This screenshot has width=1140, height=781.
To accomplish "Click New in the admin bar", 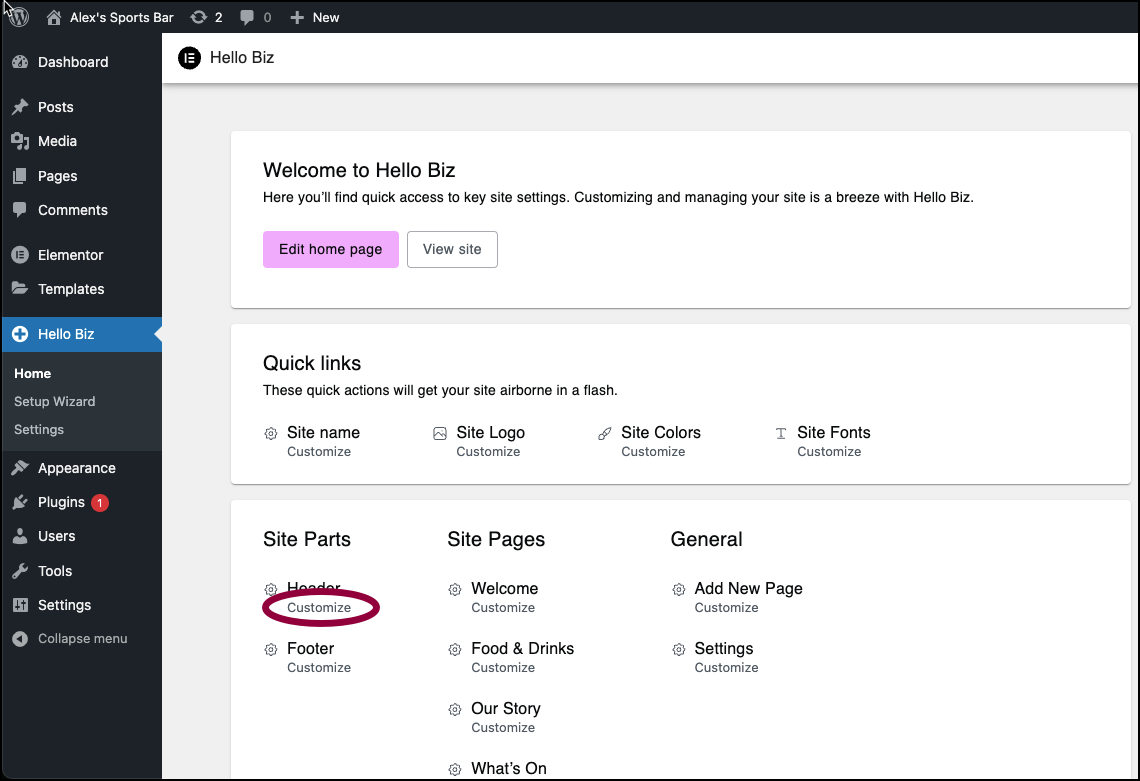I will (x=326, y=17).
